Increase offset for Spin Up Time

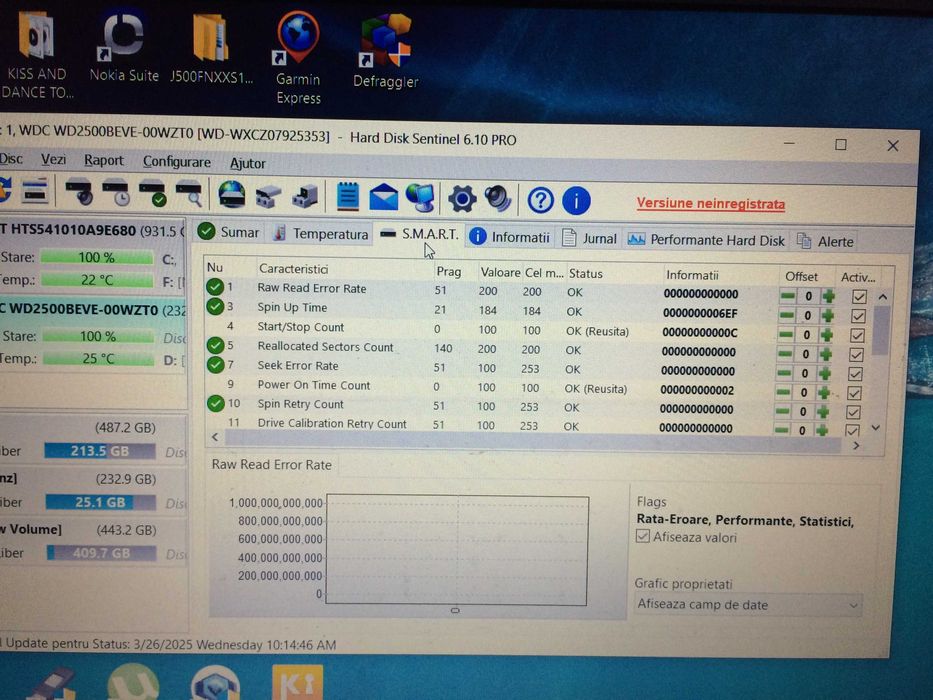tap(827, 315)
